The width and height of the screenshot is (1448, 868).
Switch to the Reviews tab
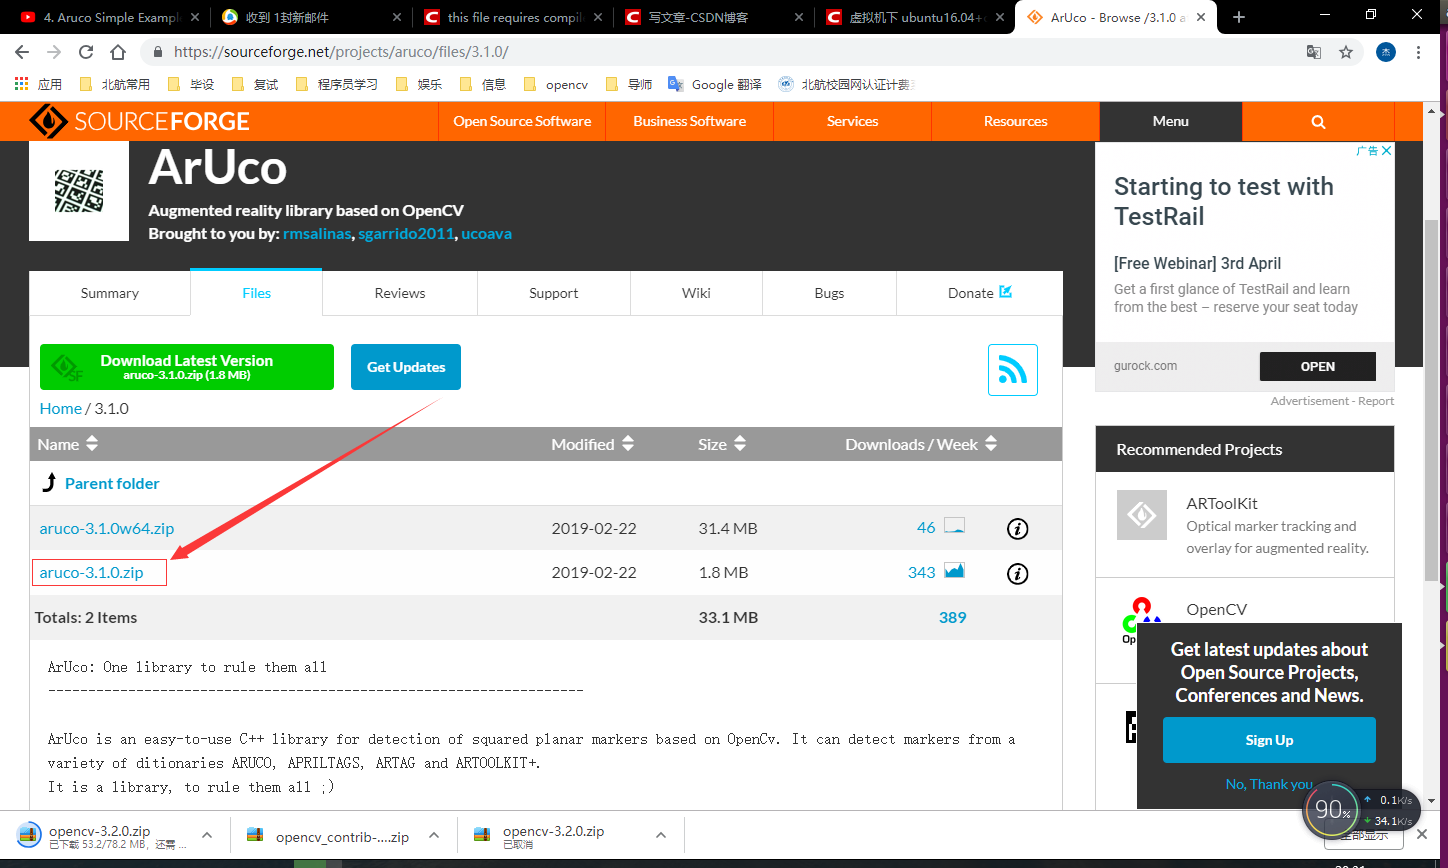pyautogui.click(x=399, y=293)
